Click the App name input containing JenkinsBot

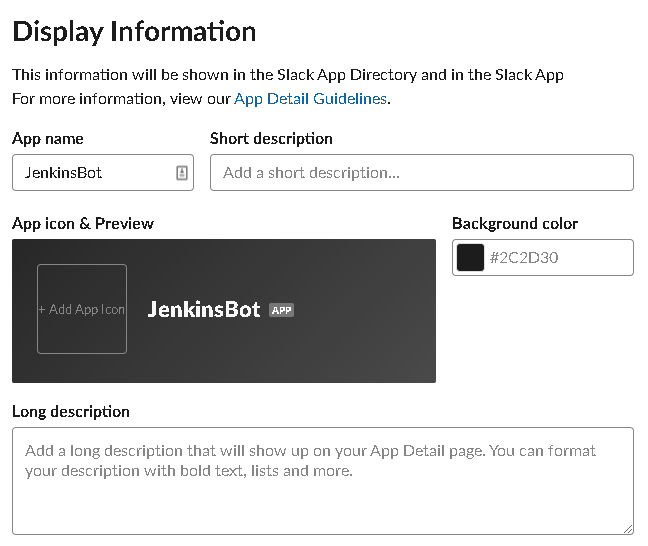coord(102,172)
